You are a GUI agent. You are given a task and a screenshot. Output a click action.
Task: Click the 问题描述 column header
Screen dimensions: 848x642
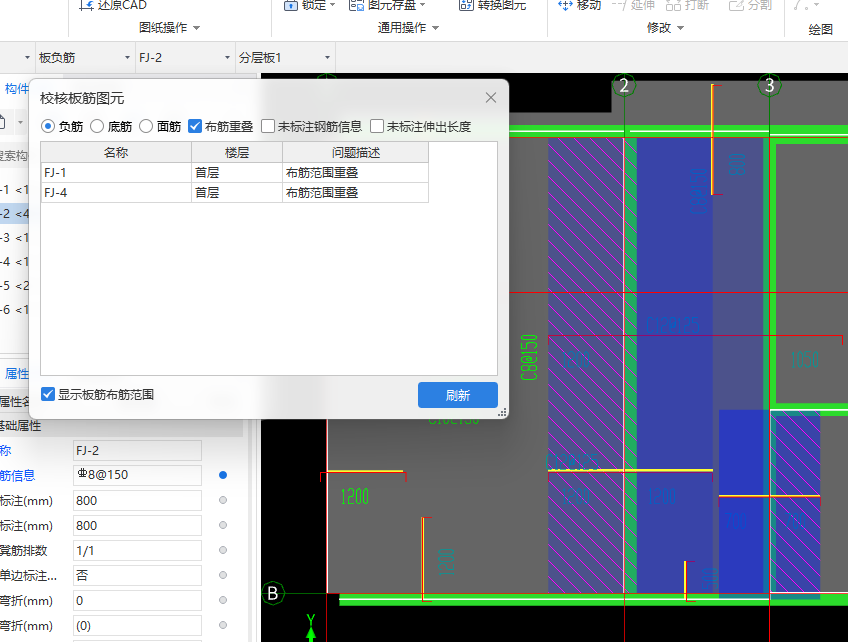pyautogui.click(x=355, y=153)
